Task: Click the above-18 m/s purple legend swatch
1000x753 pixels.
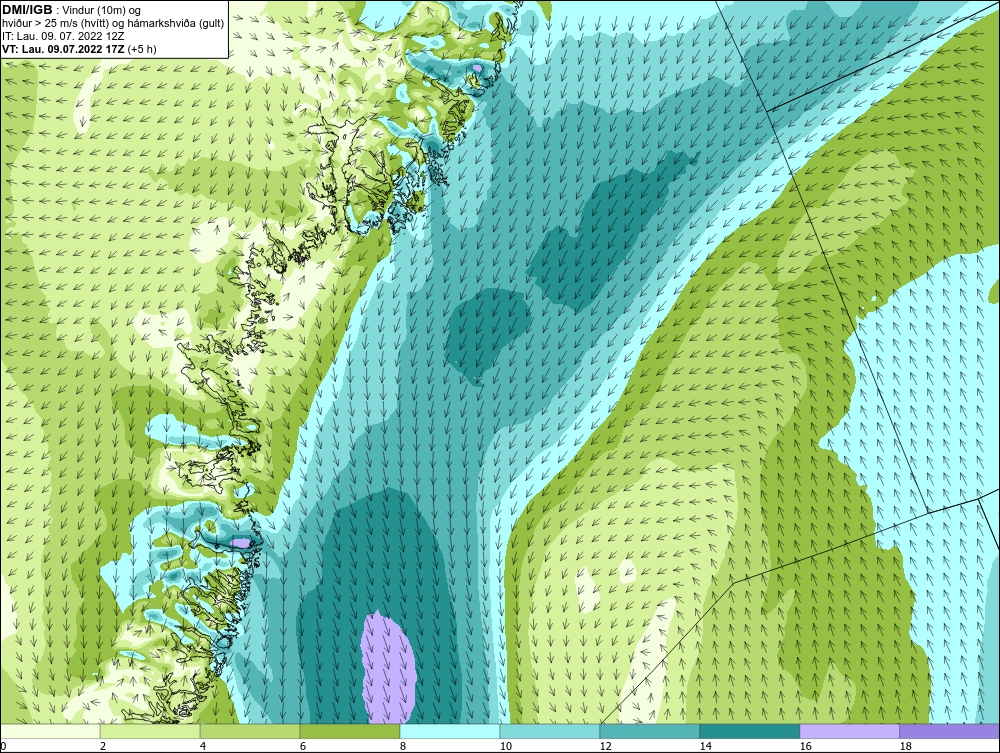Action: pyautogui.click(x=950, y=731)
